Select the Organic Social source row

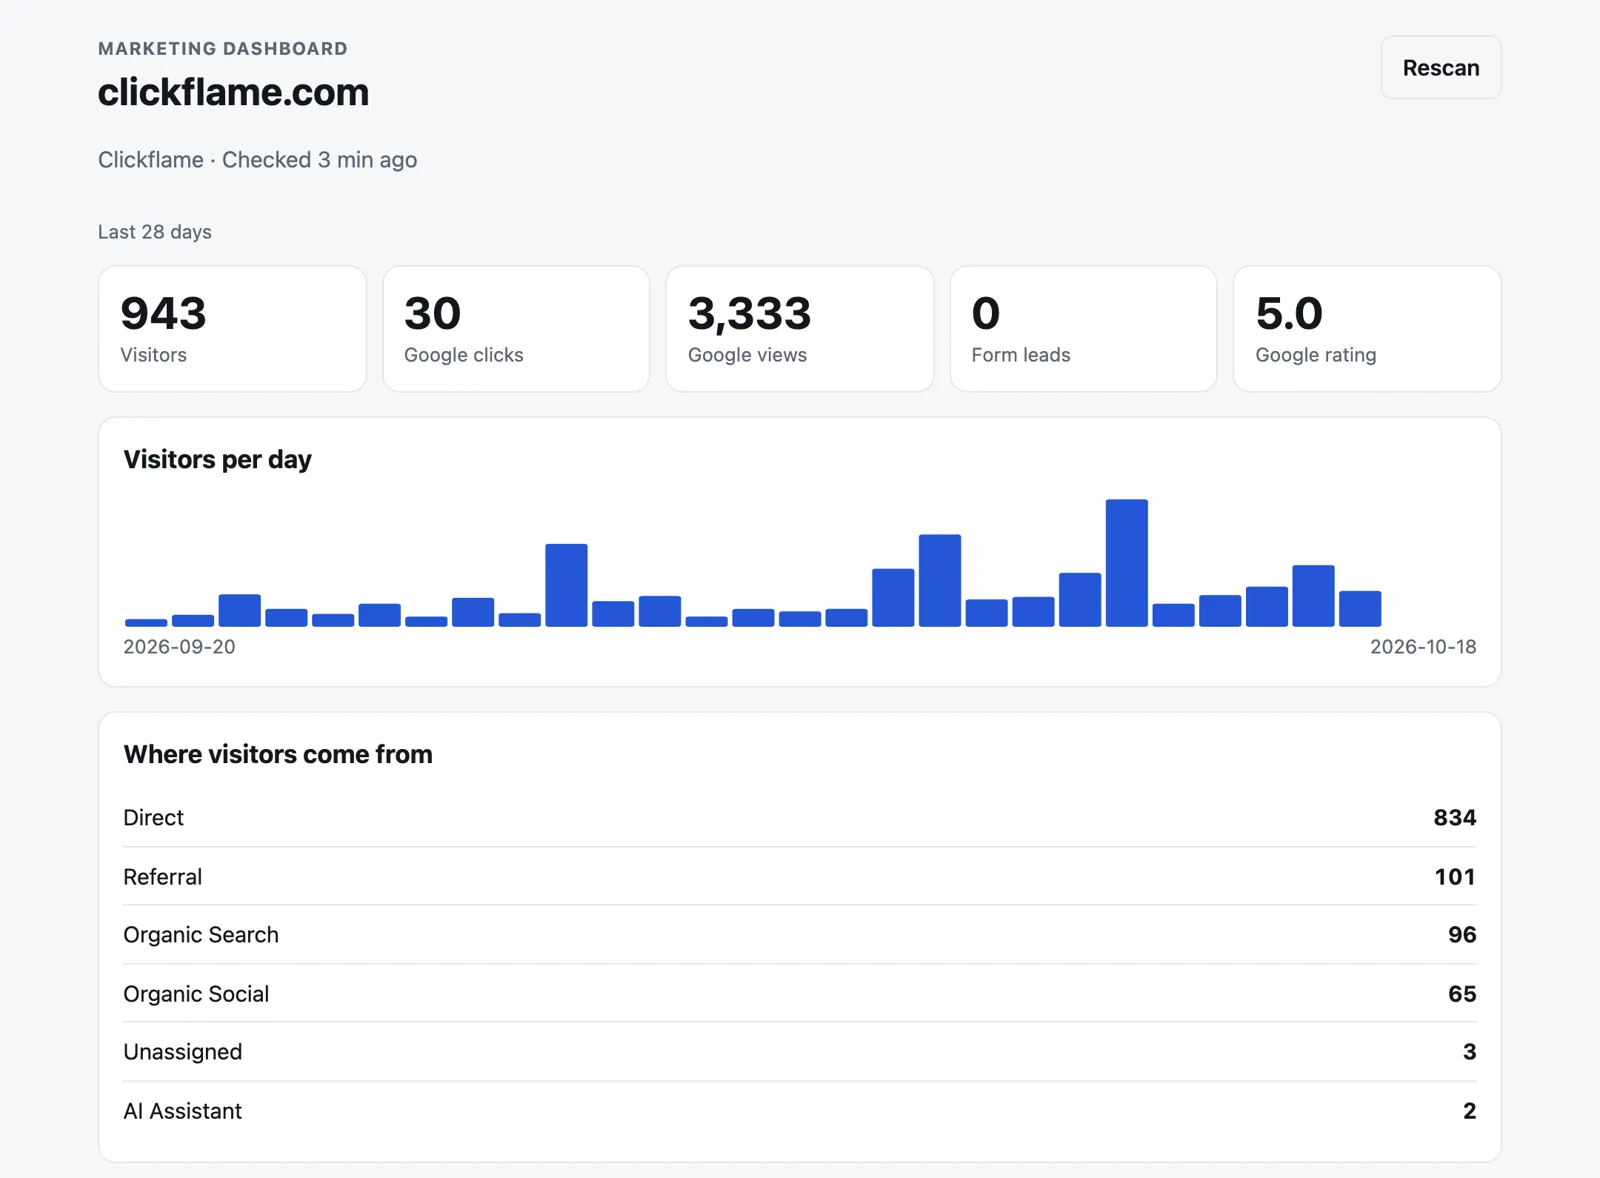point(800,994)
